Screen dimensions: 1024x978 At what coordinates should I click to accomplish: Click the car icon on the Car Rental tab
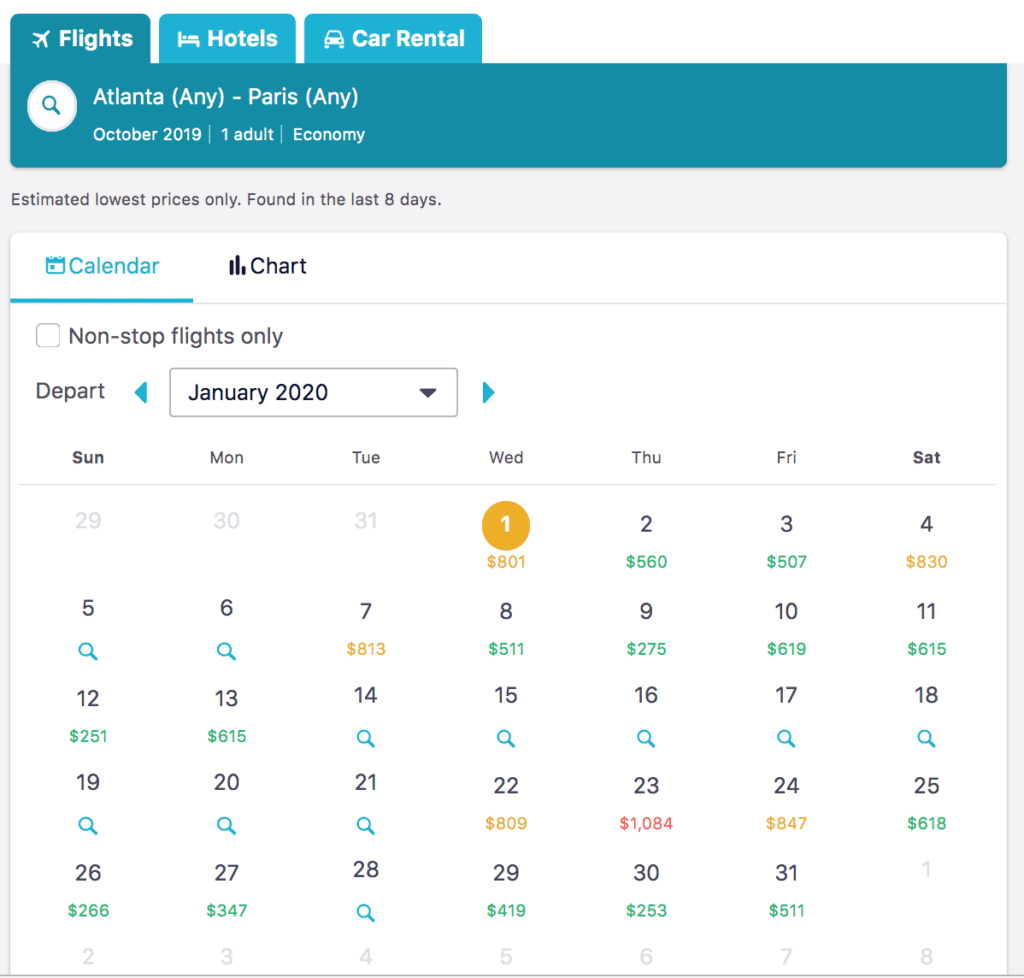tap(334, 38)
